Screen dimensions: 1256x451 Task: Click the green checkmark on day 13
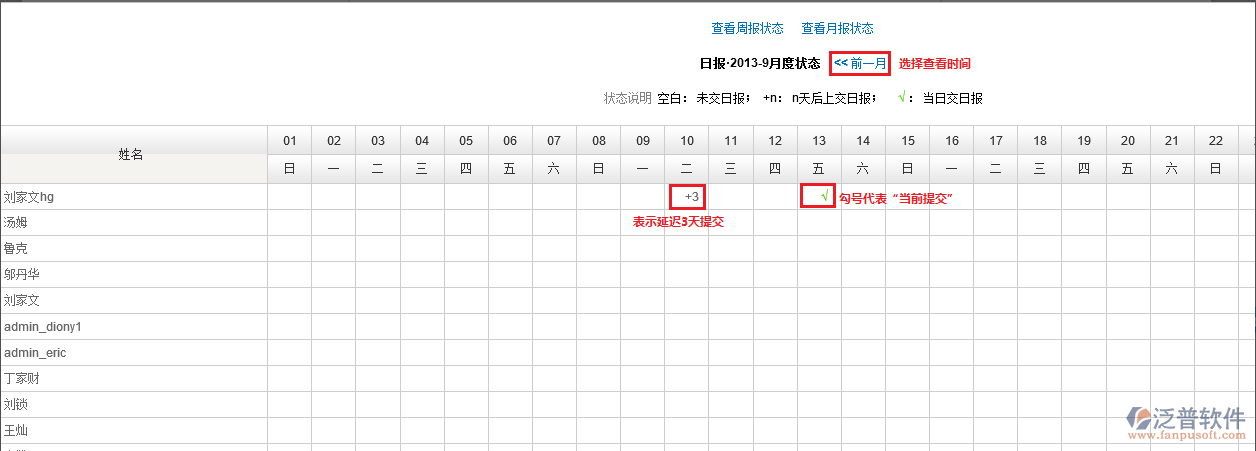(824, 197)
